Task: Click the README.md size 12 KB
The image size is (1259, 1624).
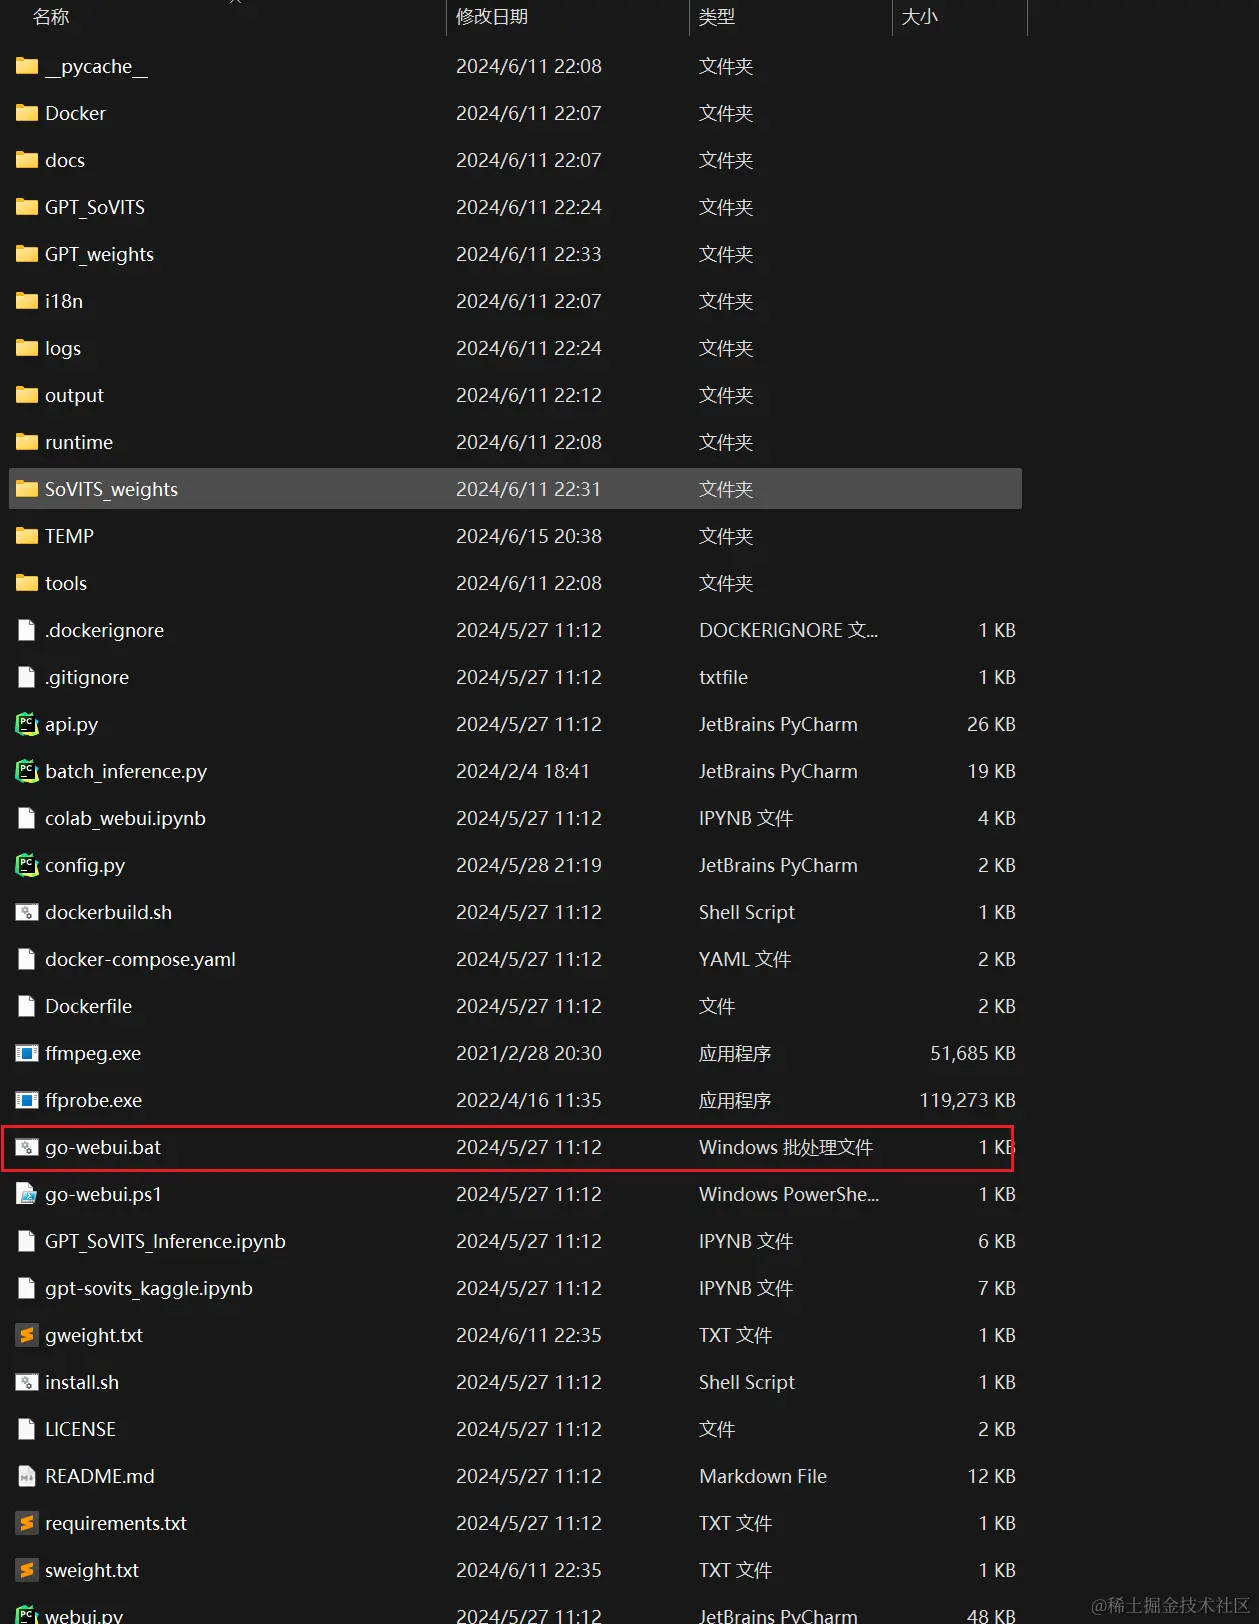Action: [x=991, y=1476]
